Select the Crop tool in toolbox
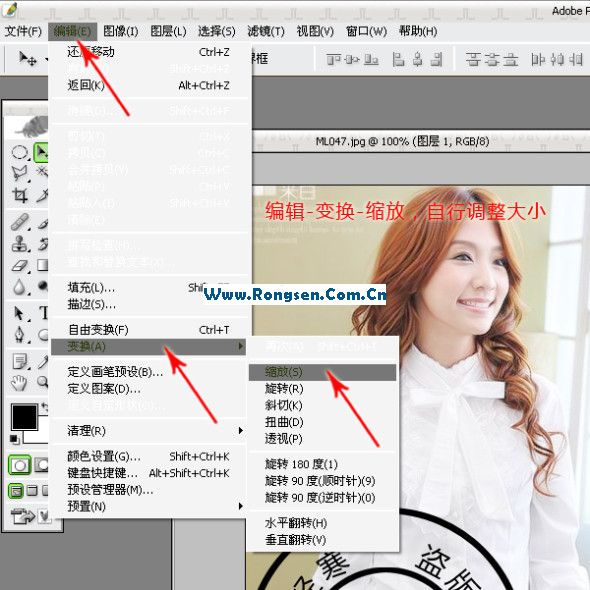 20,195
